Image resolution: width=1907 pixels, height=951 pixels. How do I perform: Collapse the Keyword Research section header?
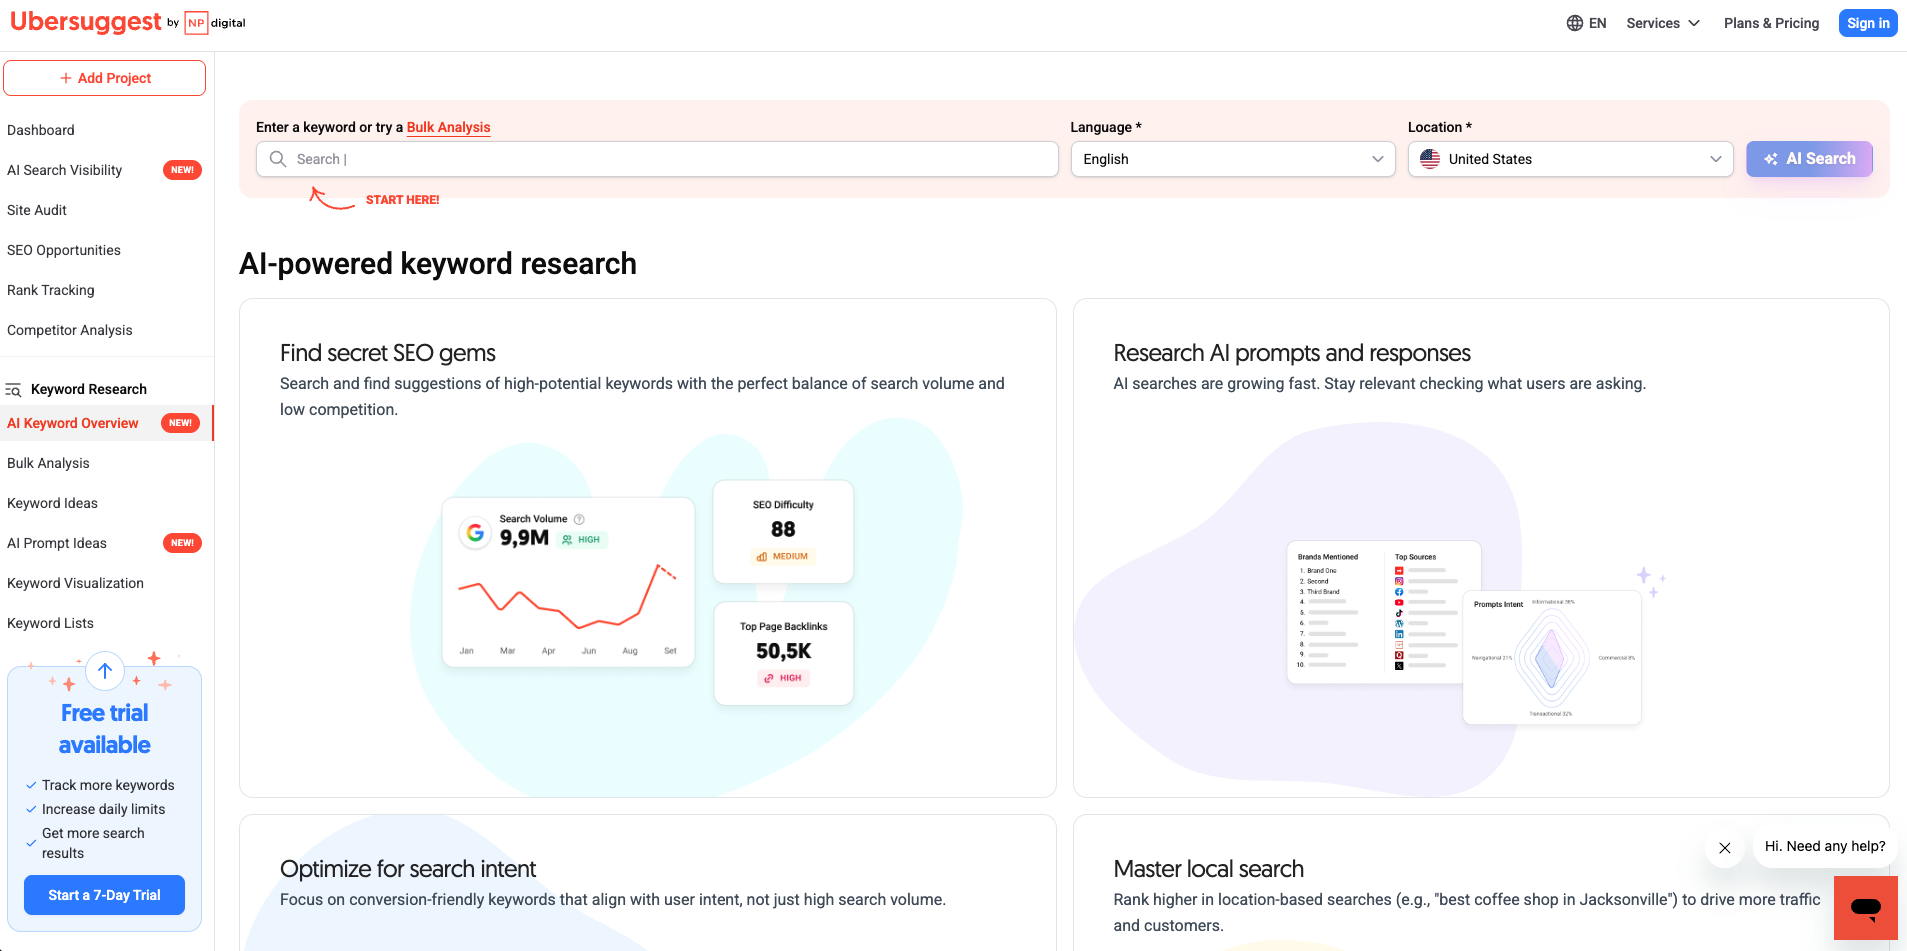click(89, 389)
